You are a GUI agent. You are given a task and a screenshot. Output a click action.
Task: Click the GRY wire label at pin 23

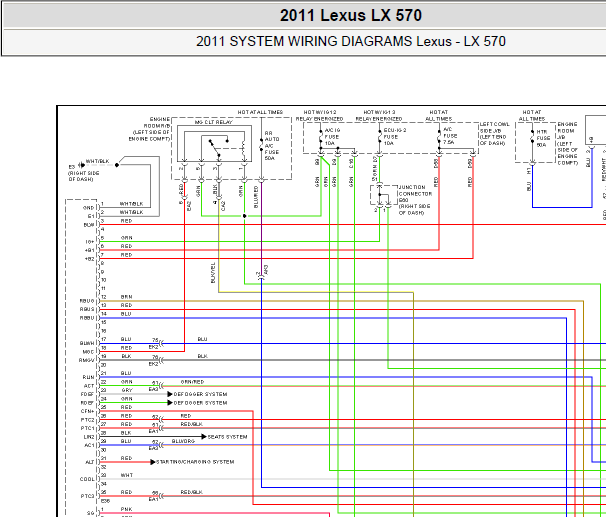tap(127, 390)
